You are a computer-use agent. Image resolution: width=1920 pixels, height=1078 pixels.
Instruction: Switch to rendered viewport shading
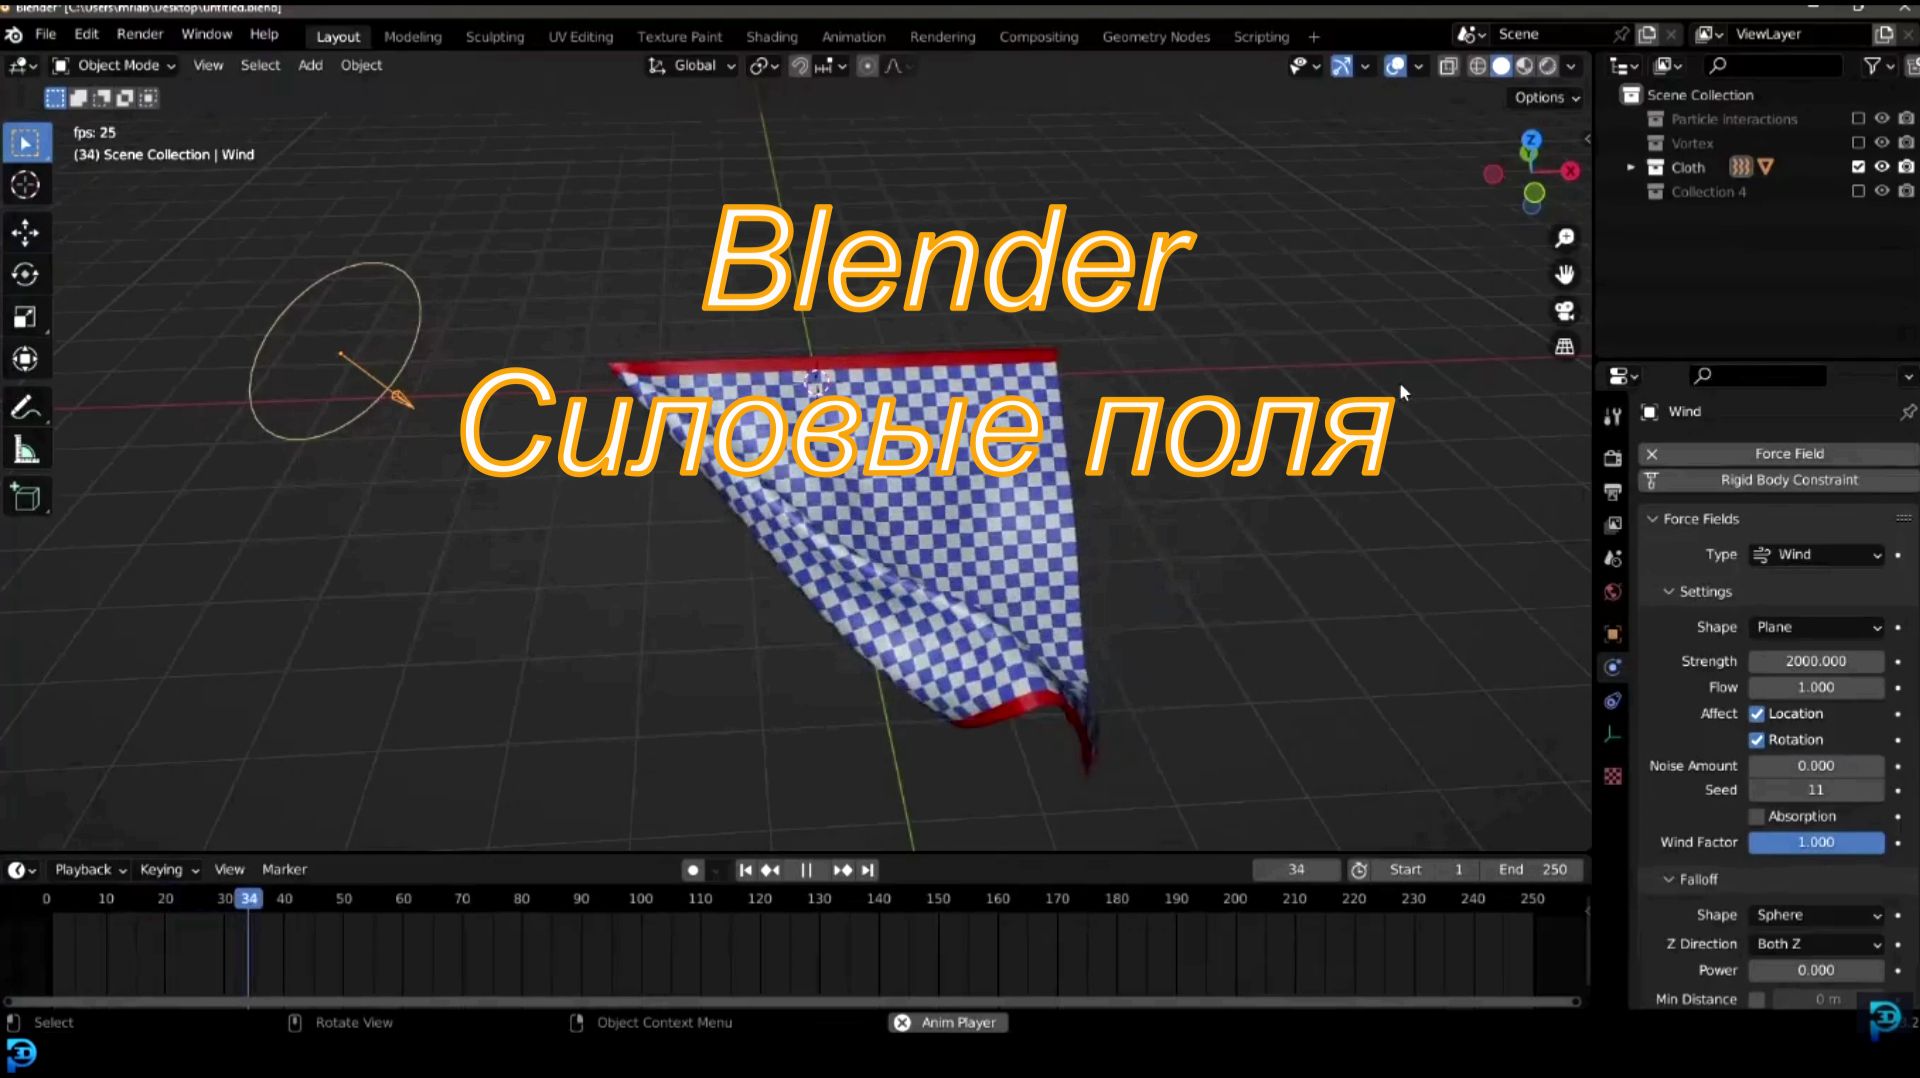pyautogui.click(x=1548, y=66)
